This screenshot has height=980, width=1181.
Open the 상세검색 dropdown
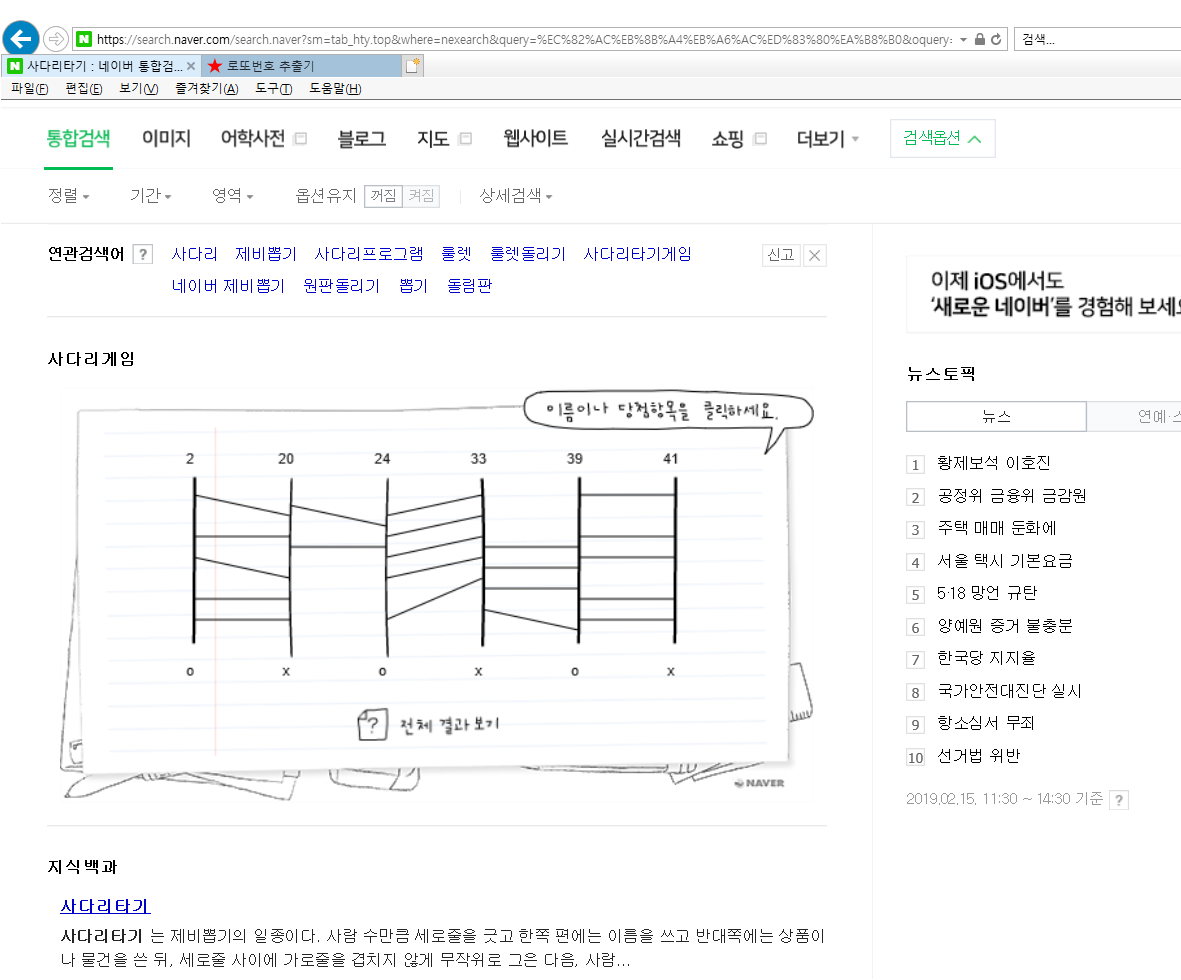click(515, 196)
